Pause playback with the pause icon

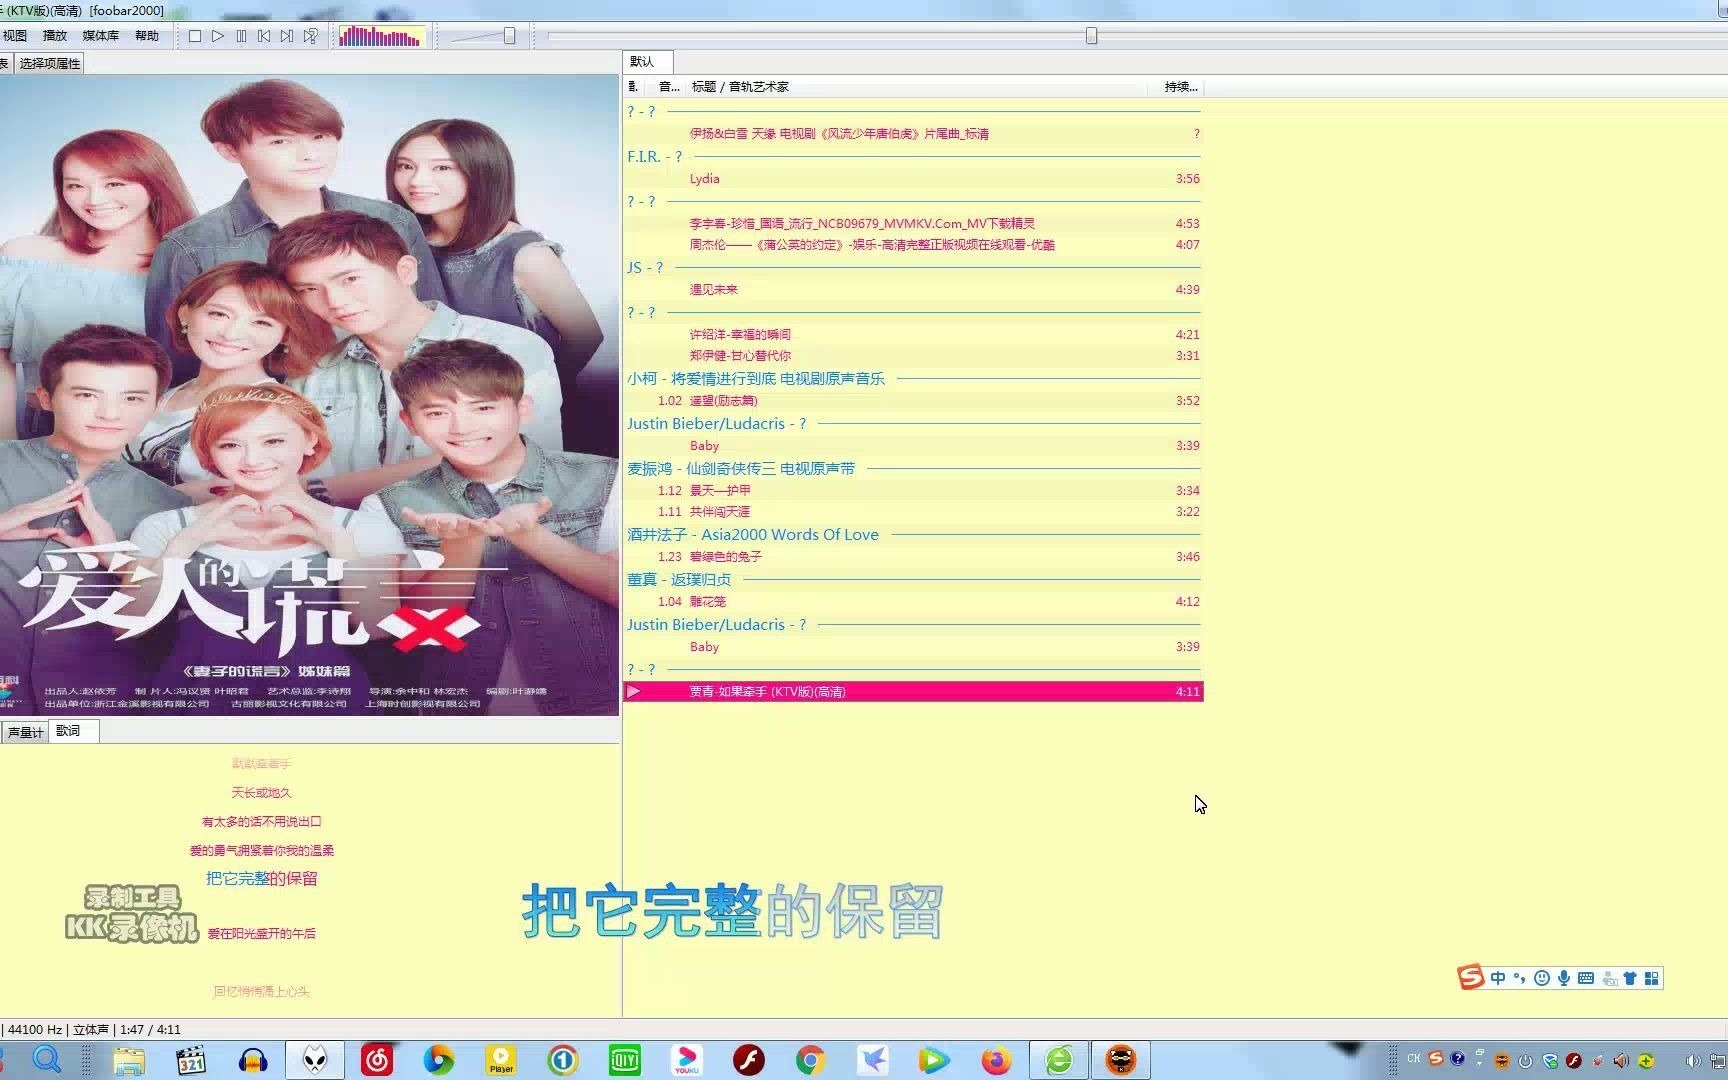[x=241, y=36]
